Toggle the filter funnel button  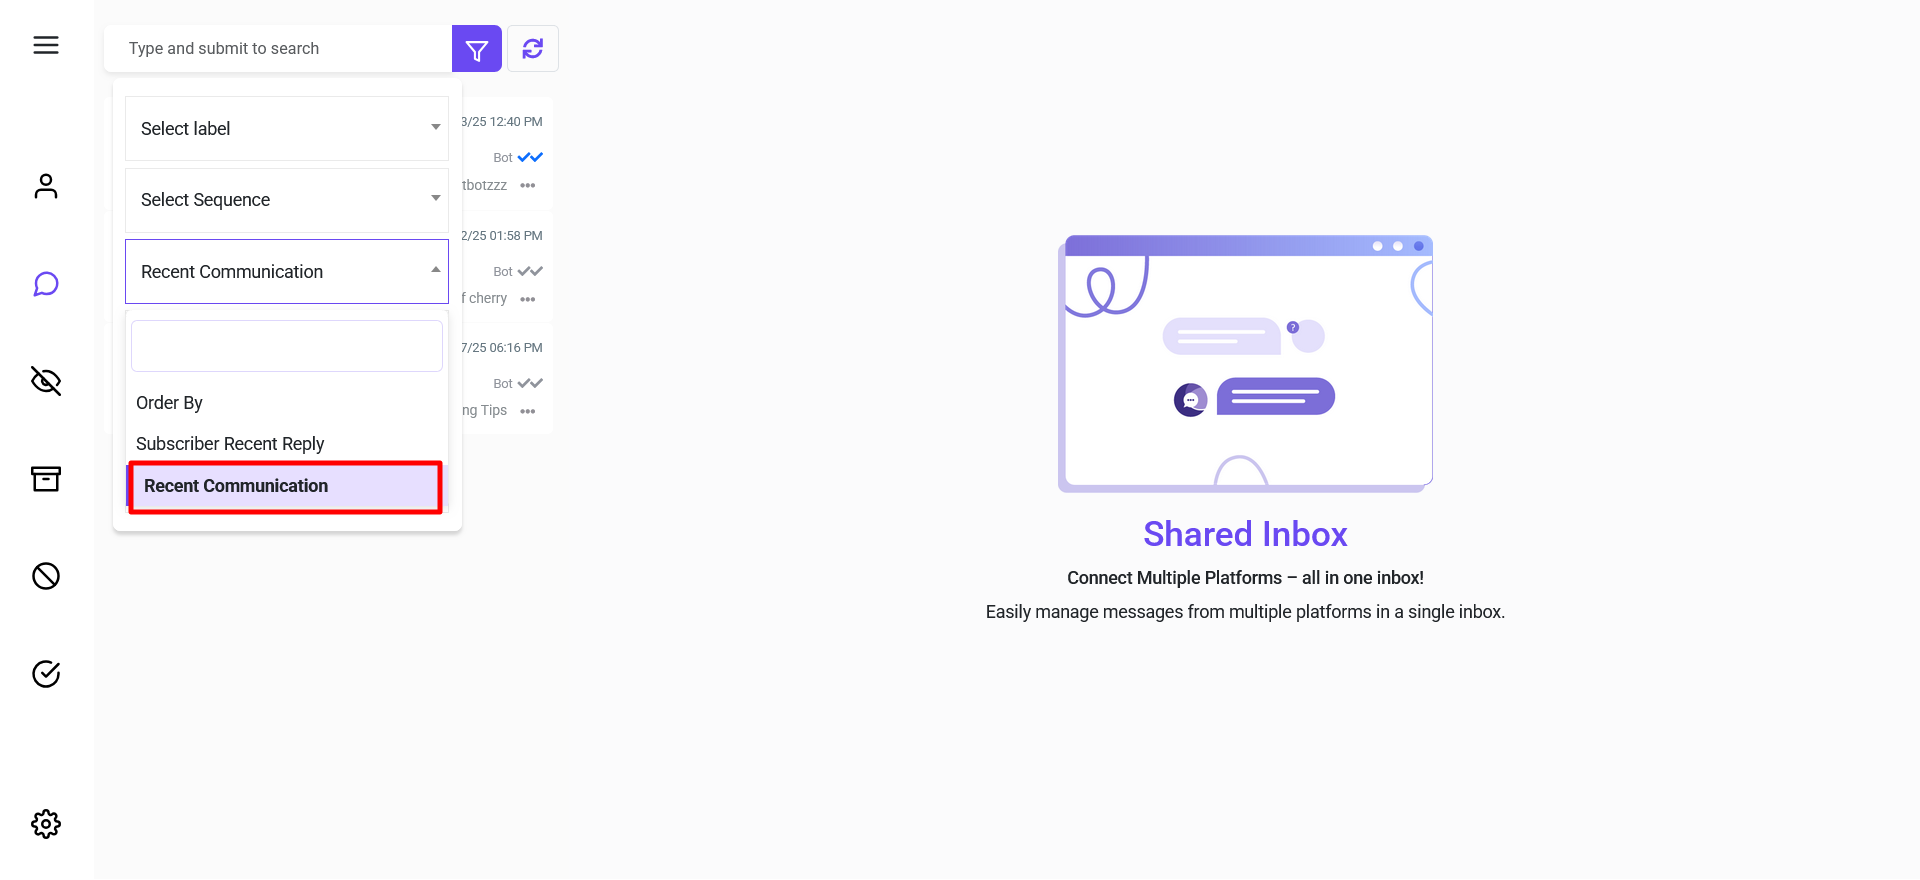[477, 49]
